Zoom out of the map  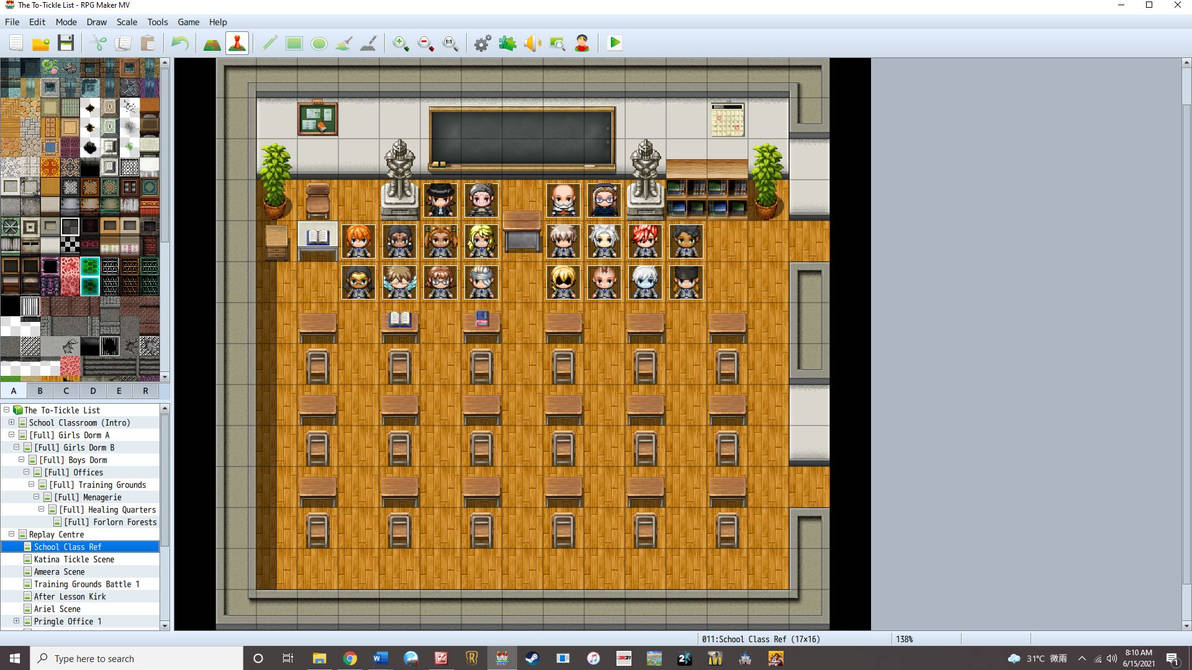[426, 43]
